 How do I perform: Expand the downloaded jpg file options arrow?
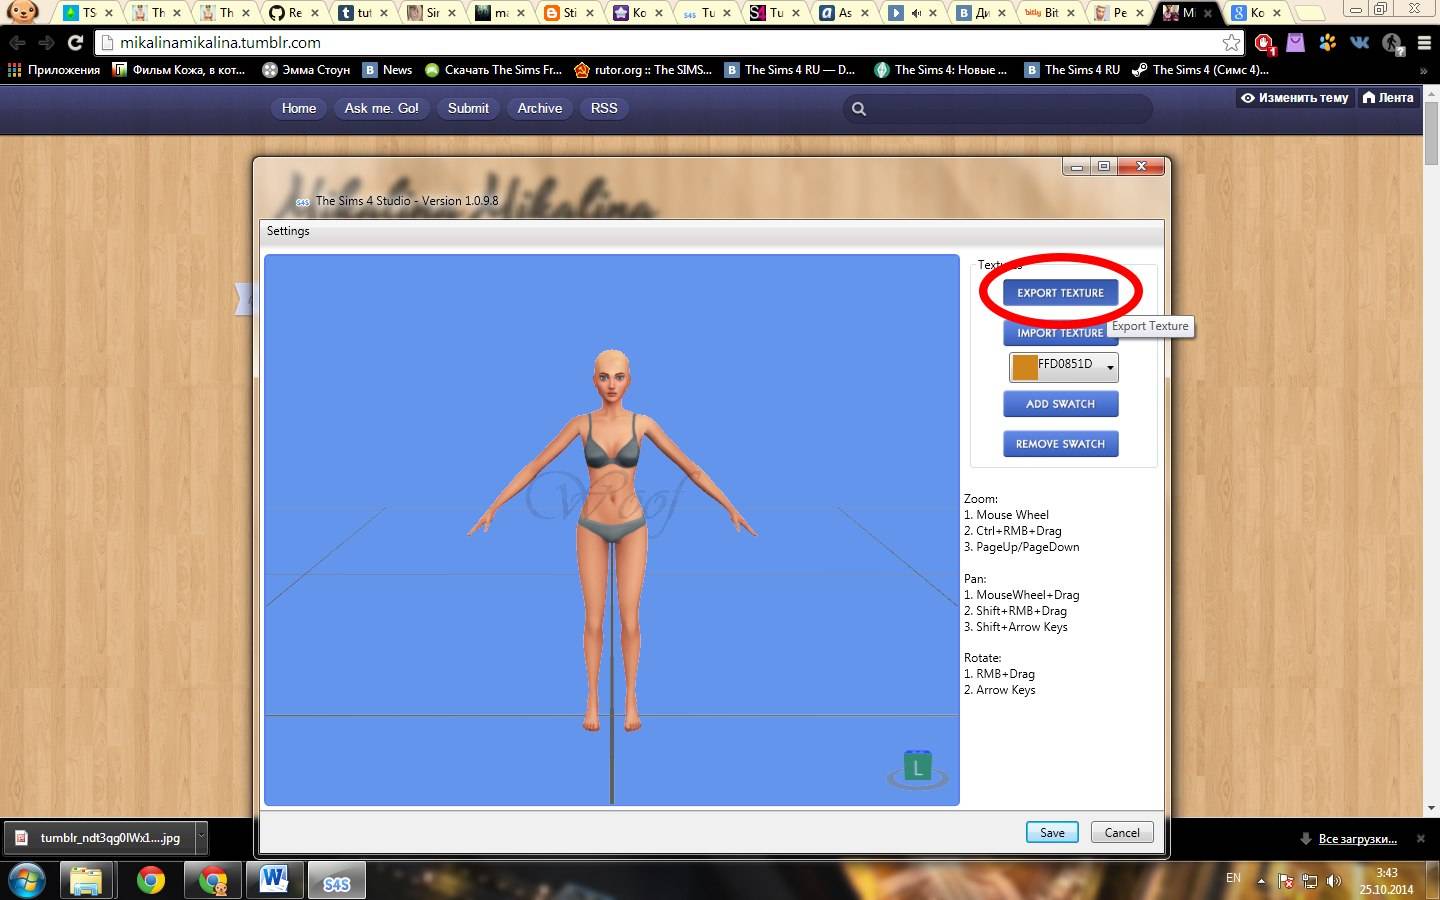click(201, 837)
